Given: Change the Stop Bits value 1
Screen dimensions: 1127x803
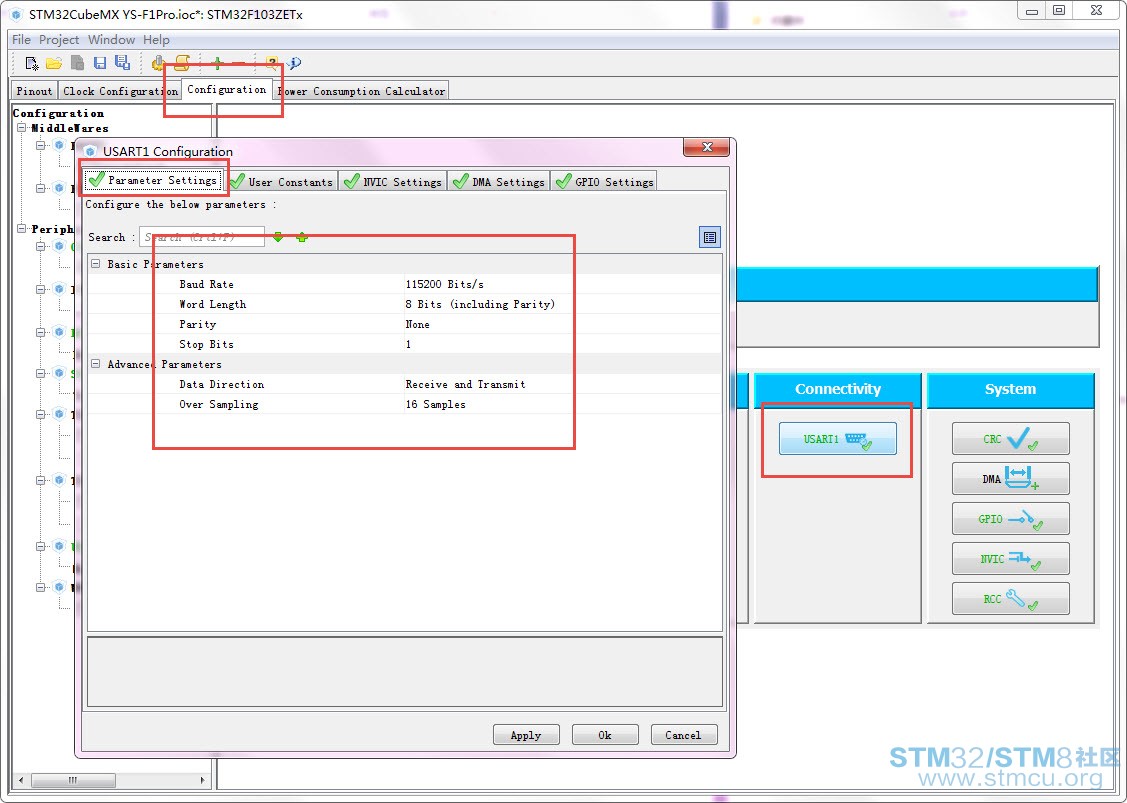Looking at the screenshot, I should pos(408,344).
